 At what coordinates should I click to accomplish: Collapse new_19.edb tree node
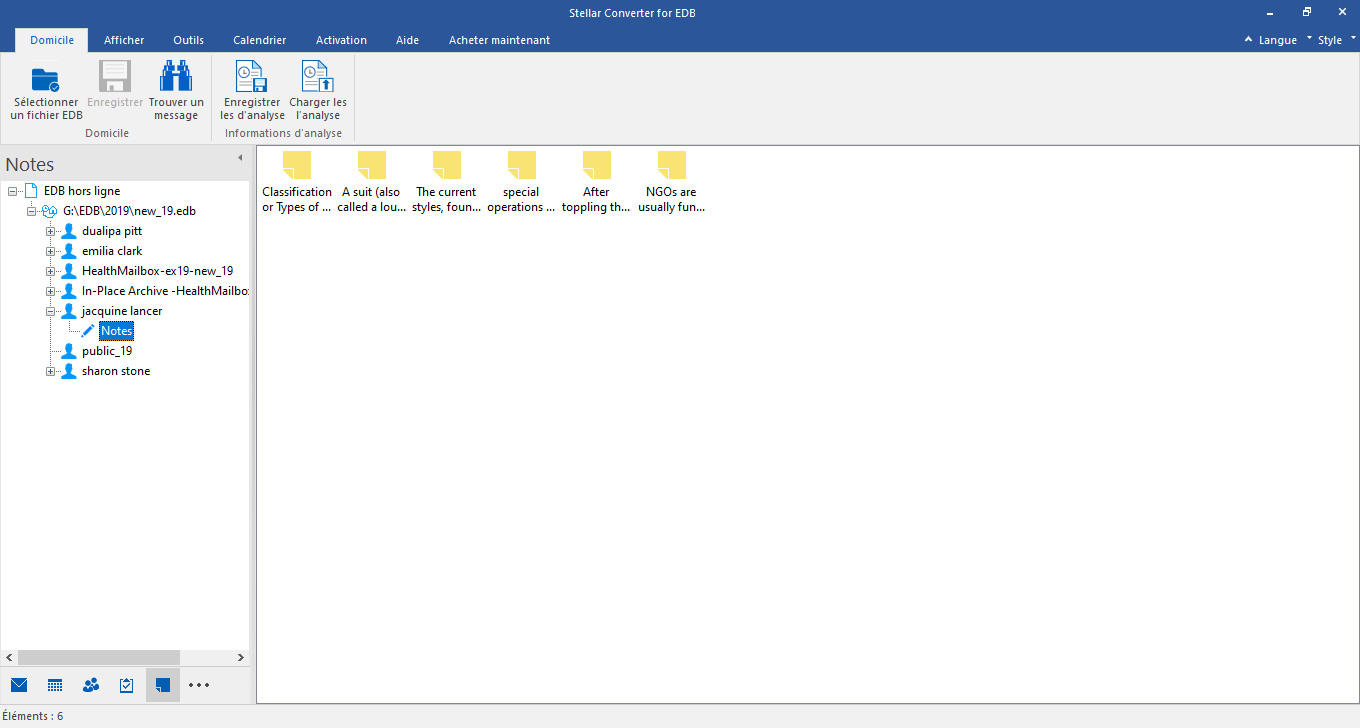[31, 211]
